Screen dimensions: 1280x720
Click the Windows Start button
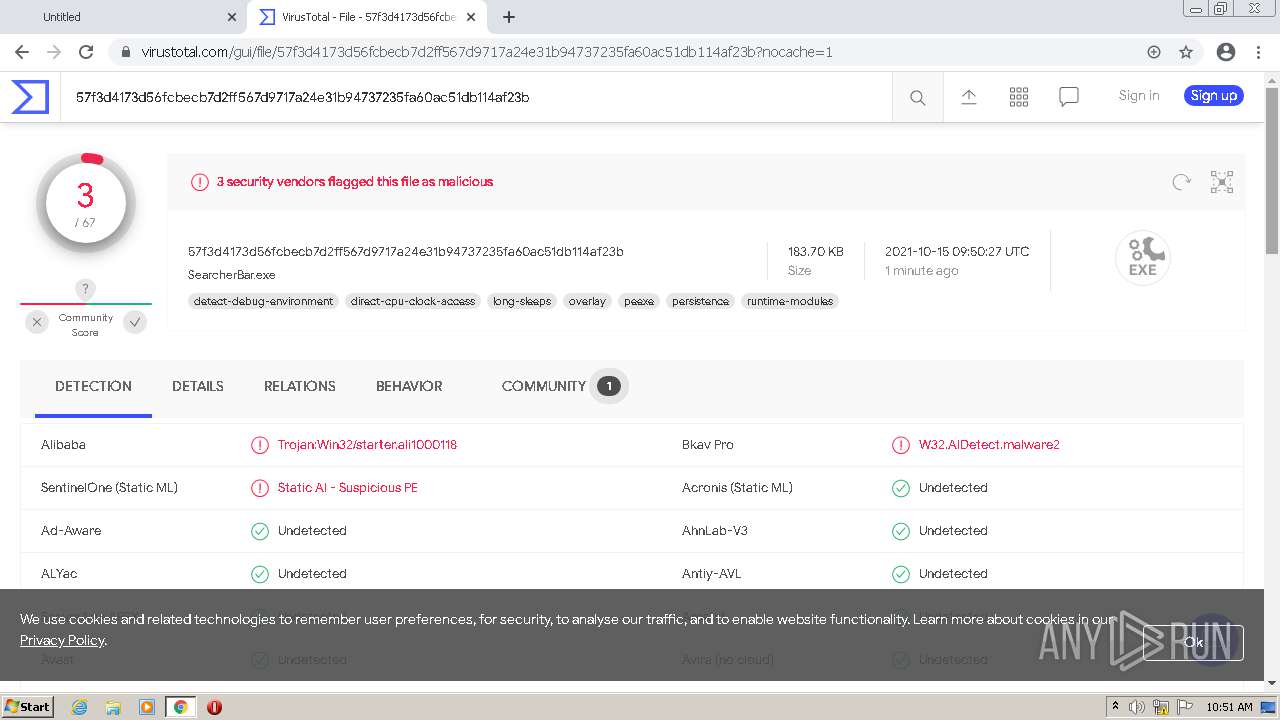(27, 707)
